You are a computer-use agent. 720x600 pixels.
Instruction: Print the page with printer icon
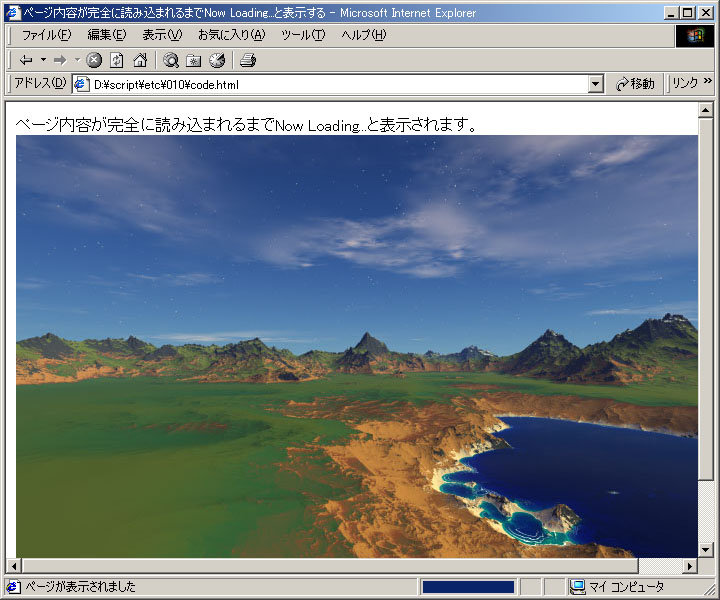point(248,60)
